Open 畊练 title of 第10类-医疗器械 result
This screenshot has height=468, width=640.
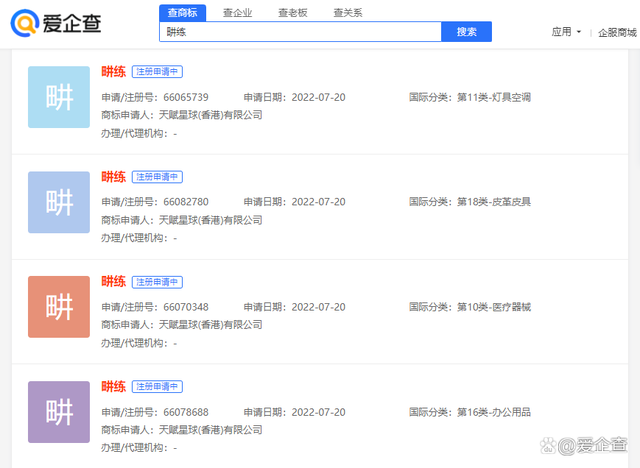(x=113, y=282)
